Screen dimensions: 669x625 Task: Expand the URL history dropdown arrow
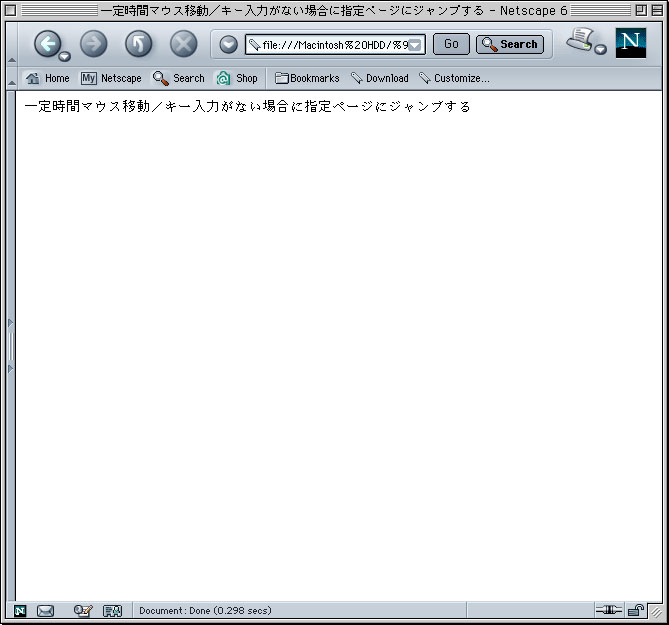[415, 45]
